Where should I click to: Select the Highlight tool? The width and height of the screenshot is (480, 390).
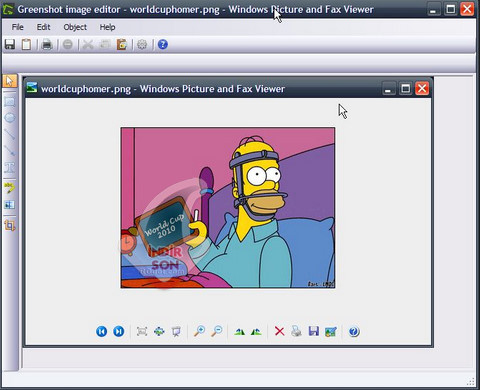[x=10, y=188]
